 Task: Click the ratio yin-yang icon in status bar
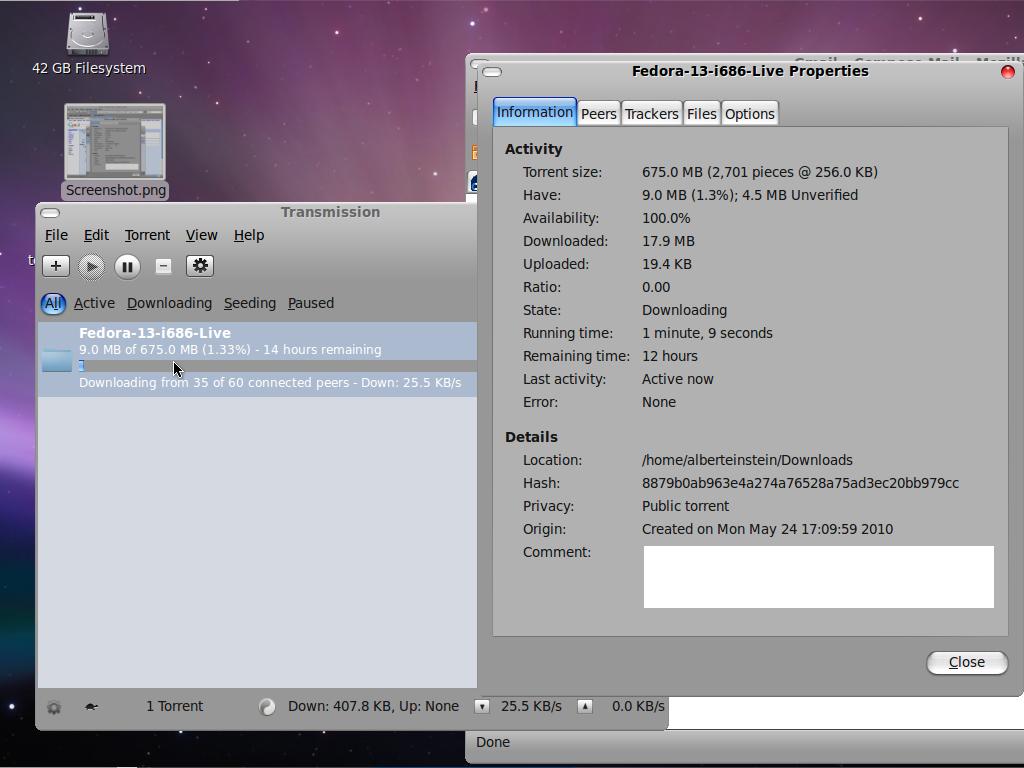coord(266,707)
